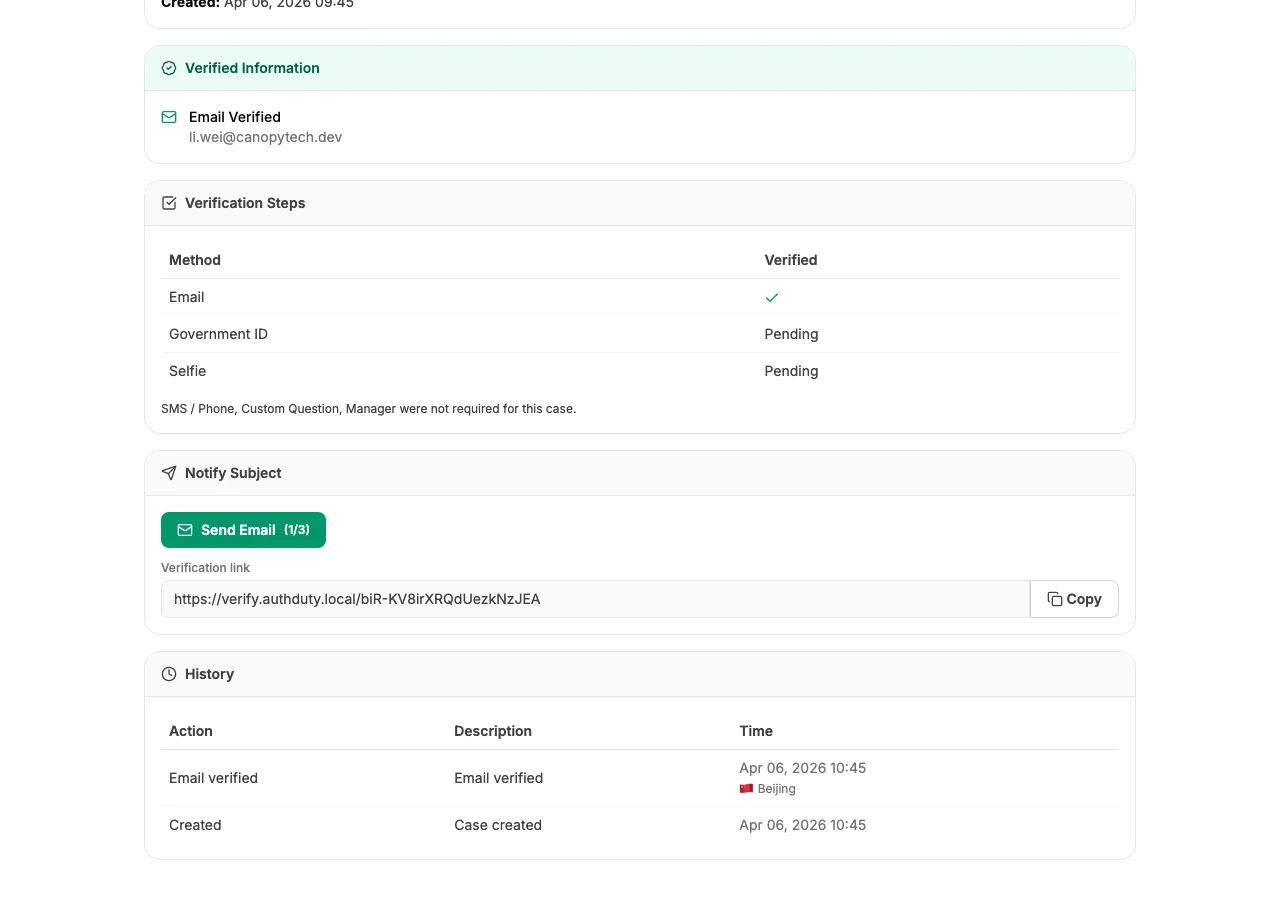
Task: Click the Verification Steps section header
Action: [245, 203]
